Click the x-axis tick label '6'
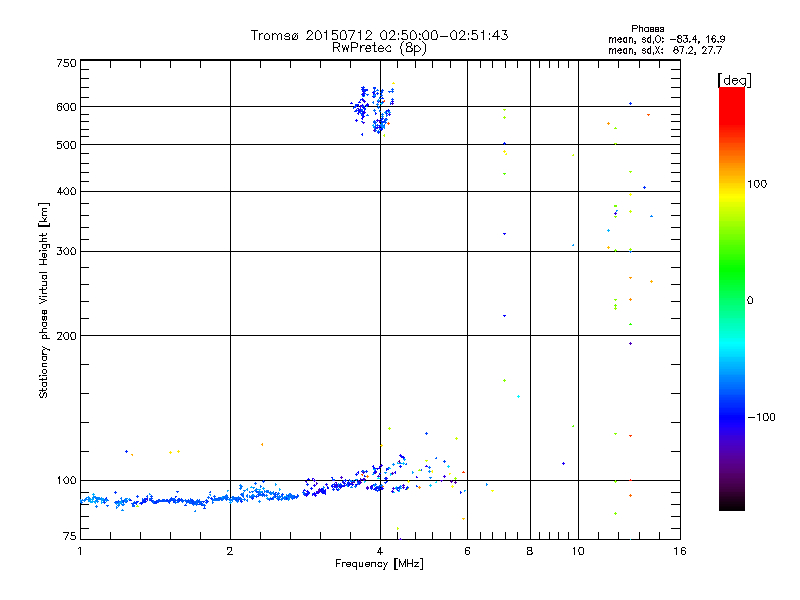Image resolution: width=800 pixels, height=600 pixels. [x=467, y=551]
